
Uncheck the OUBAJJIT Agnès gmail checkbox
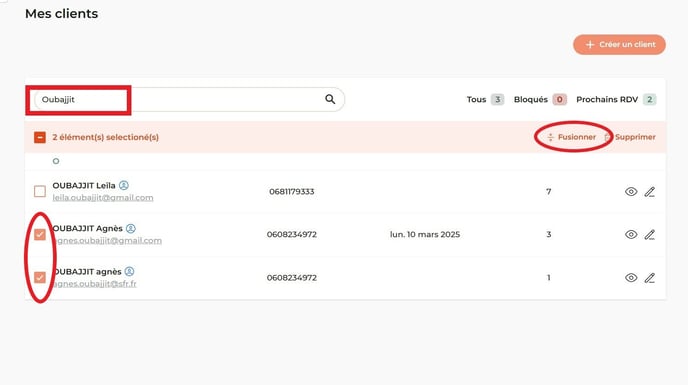tap(40, 234)
